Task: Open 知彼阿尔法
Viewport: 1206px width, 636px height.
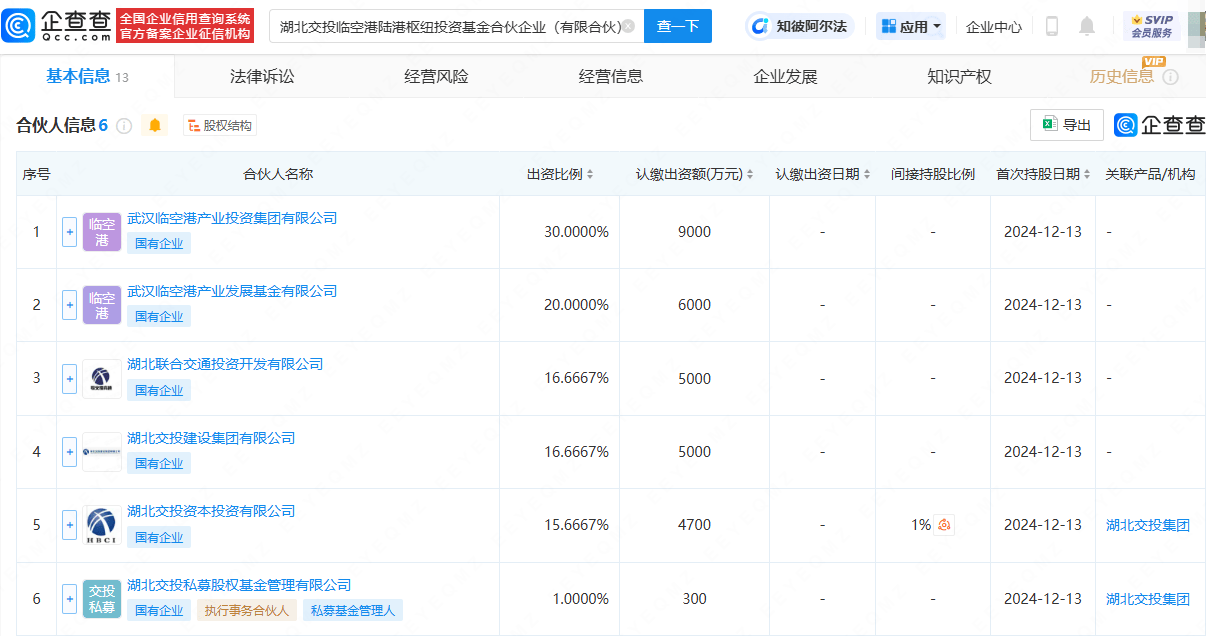Action: [800, 27]
